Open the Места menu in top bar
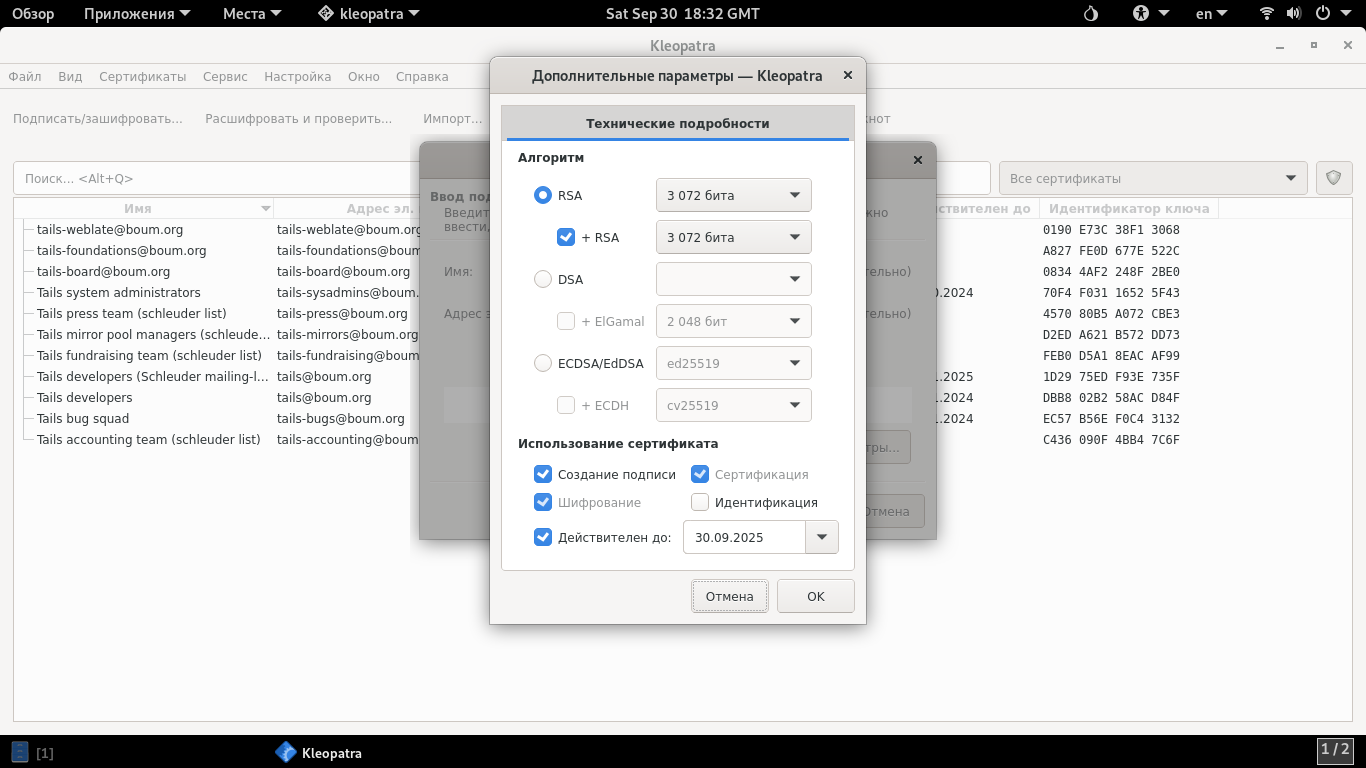The image size is (1366, 768). click(x=252, y=14)
